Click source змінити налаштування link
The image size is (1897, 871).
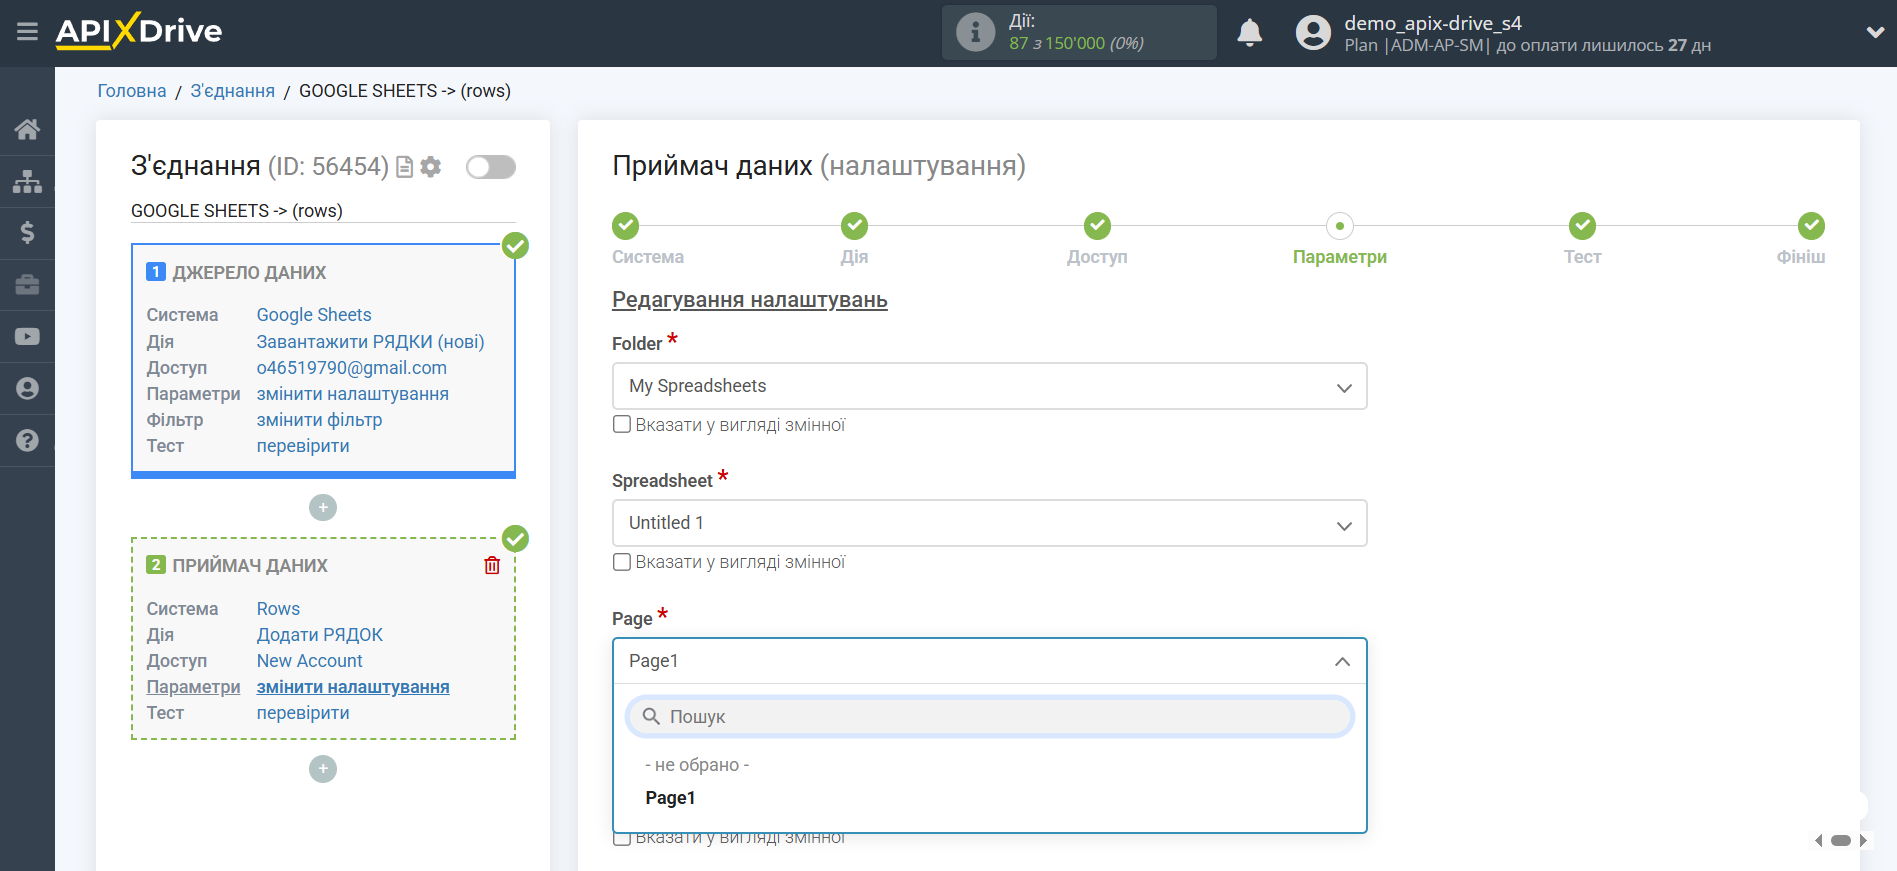[353, 394]
